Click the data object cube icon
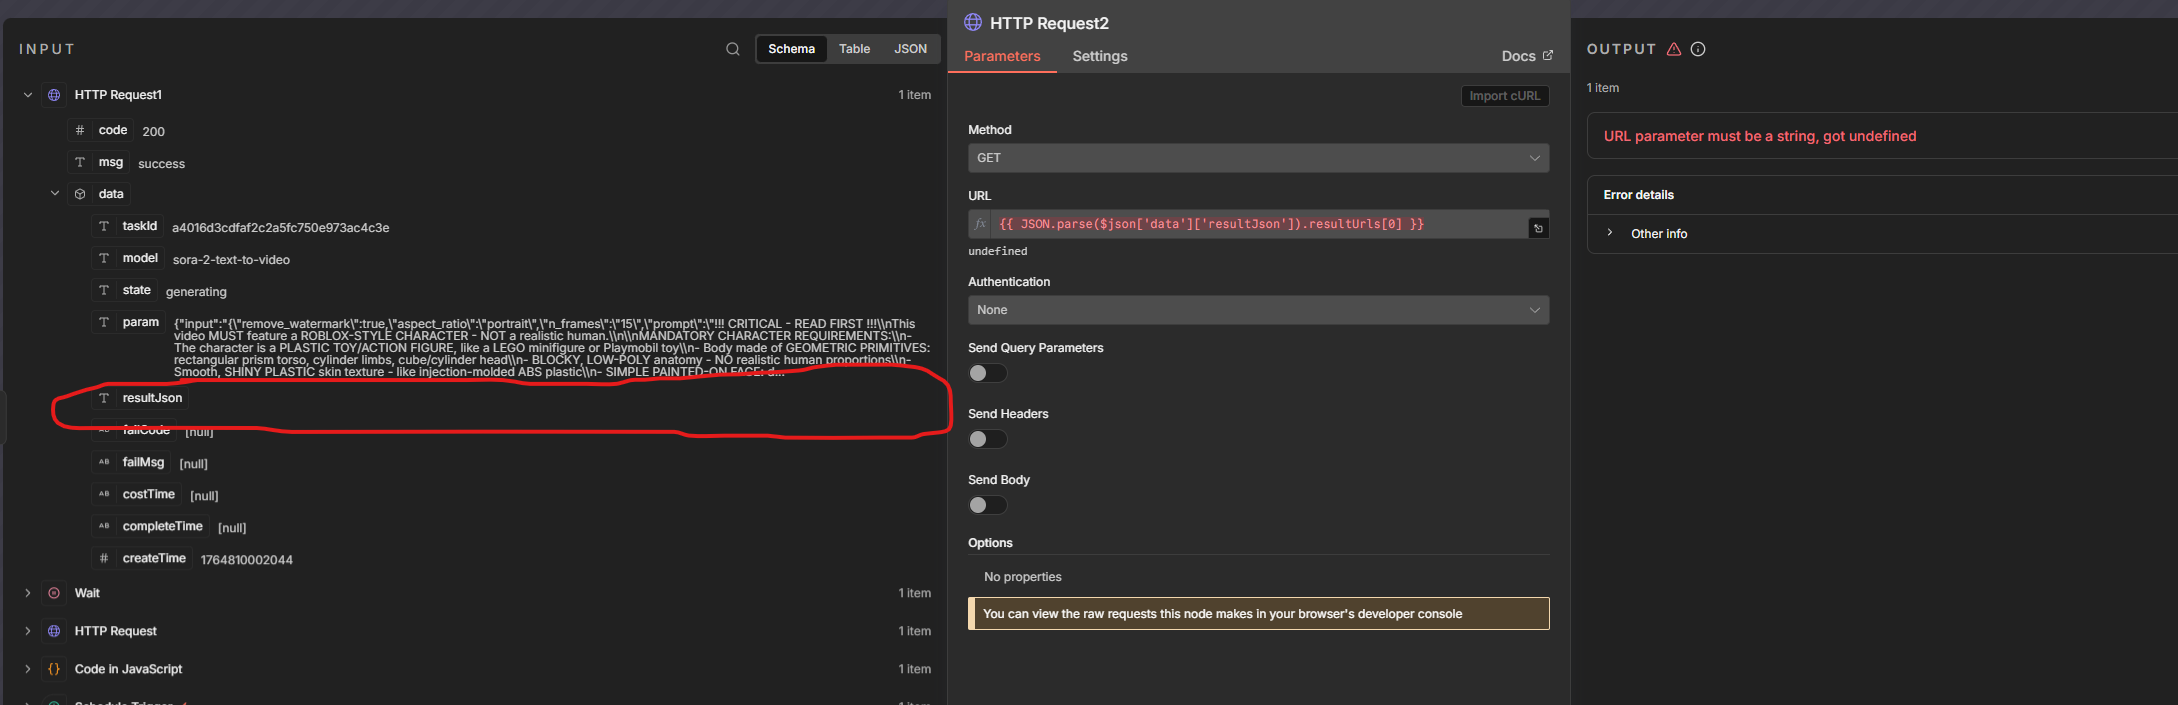 [x=80, y=194]
